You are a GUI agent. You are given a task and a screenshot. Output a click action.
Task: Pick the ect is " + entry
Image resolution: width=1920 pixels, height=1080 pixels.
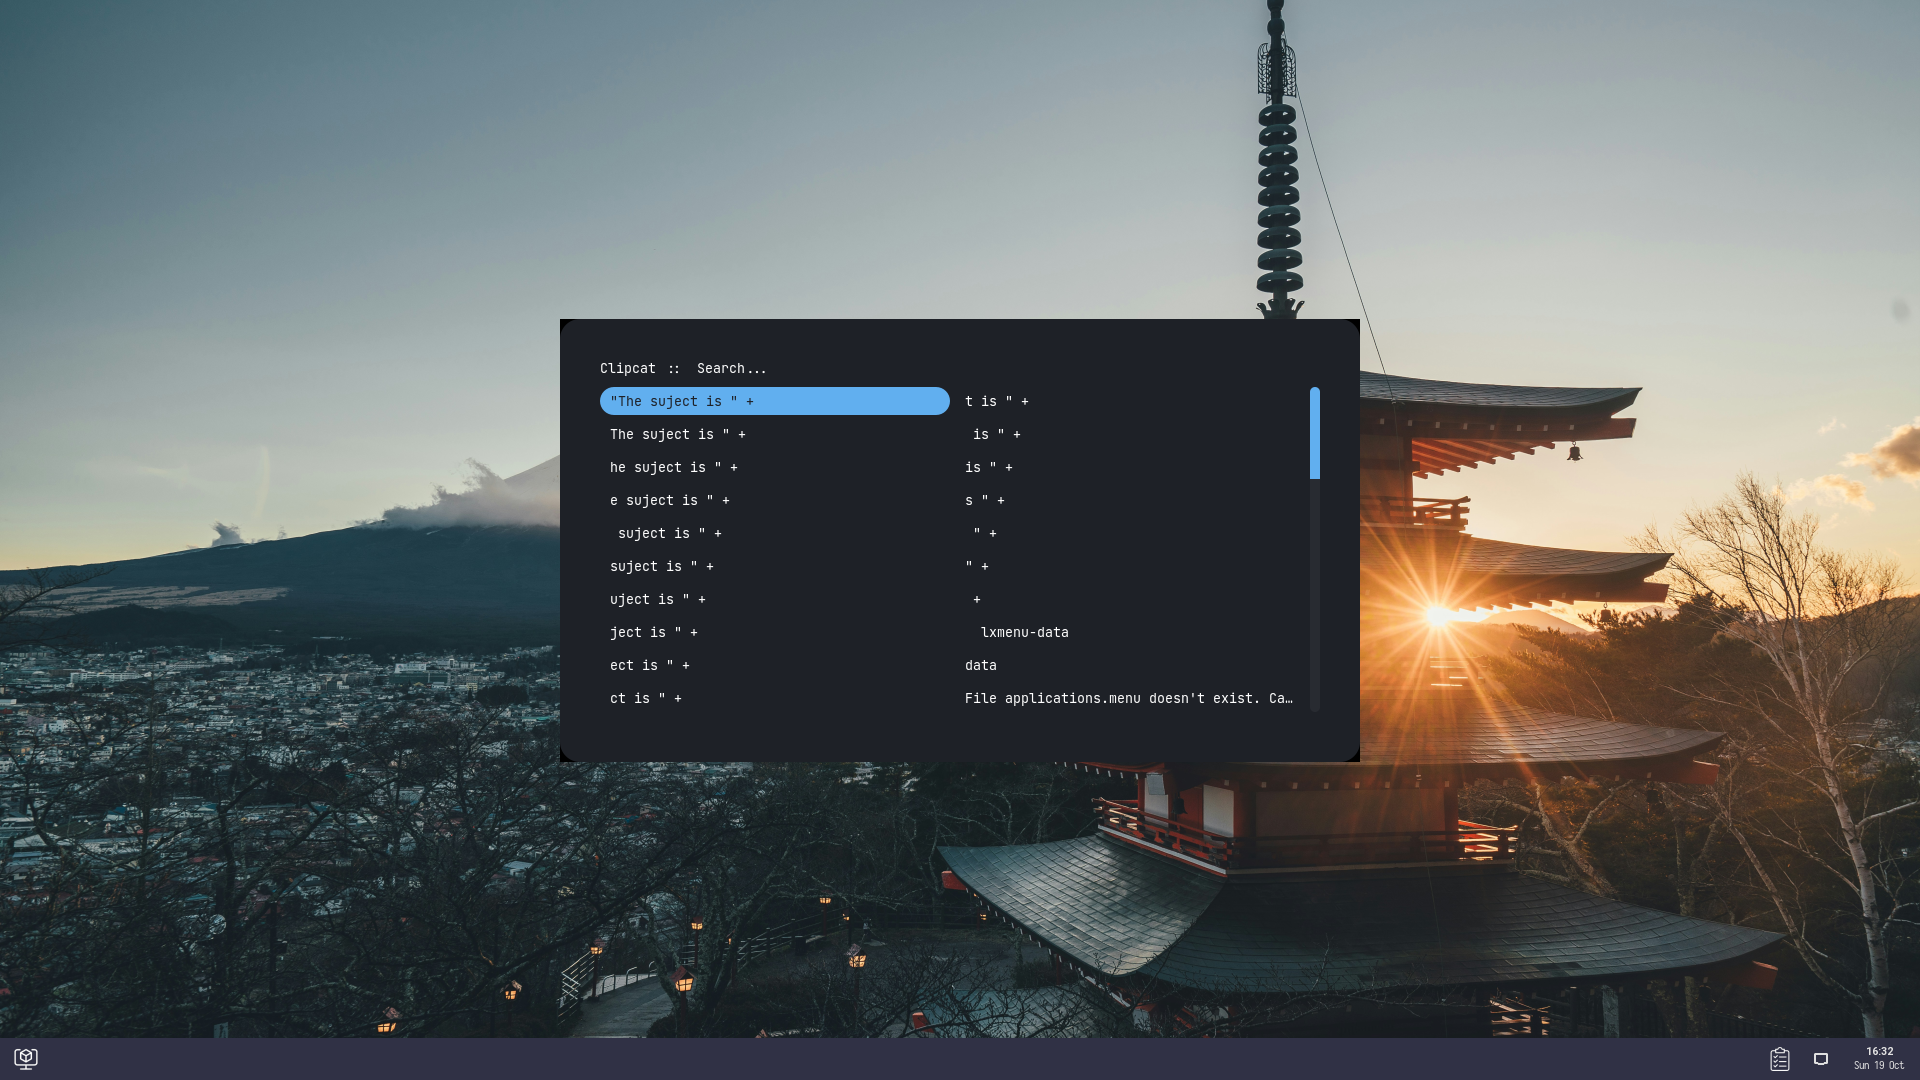point(775,665)
